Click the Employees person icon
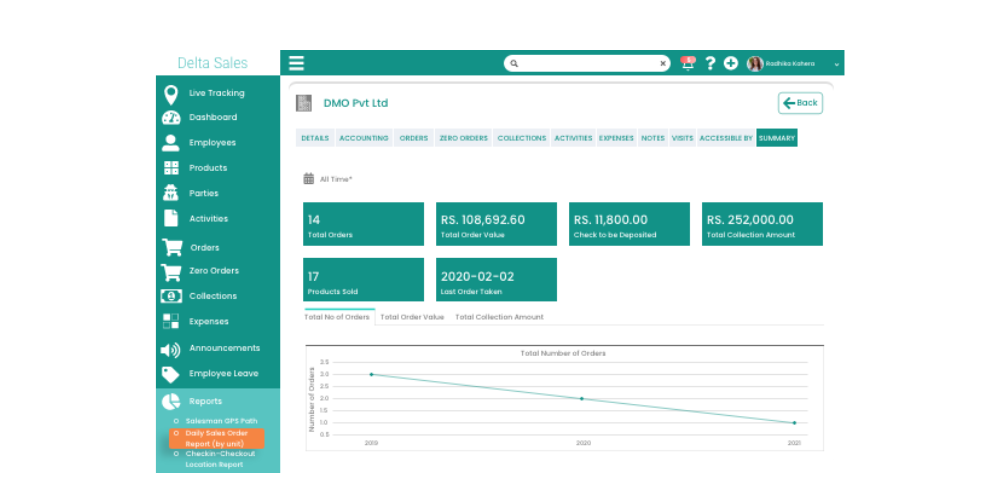This screenshot has width=1000, height=500. [170, 143]
